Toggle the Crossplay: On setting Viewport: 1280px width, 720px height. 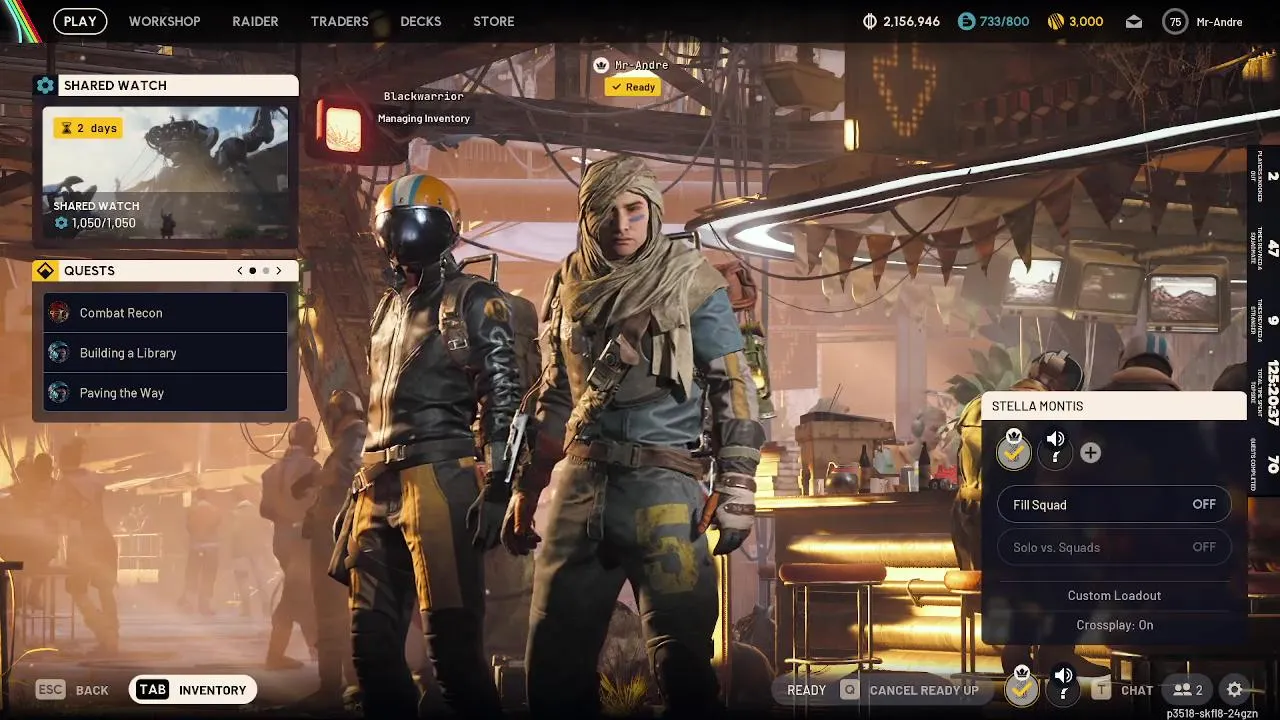click(1114, 625)
